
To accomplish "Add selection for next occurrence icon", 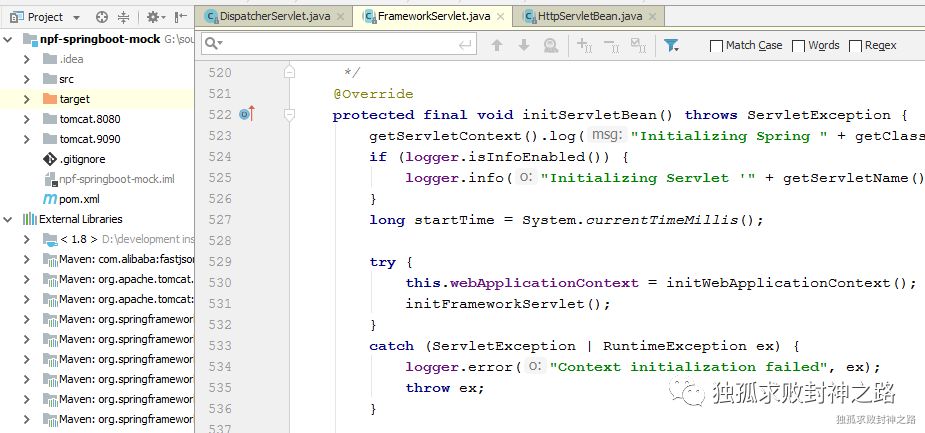I will click(584, 45).
